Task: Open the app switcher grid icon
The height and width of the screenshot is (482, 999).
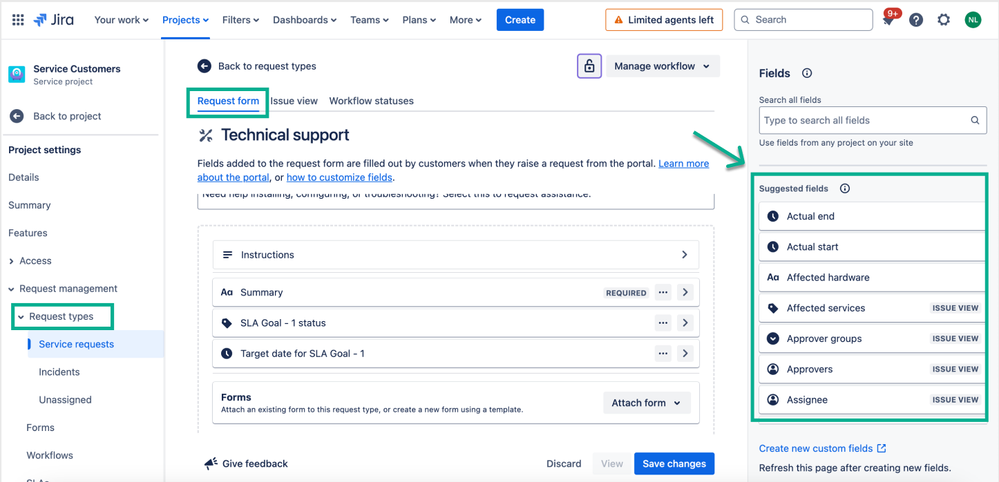Action: pos(18,20)
